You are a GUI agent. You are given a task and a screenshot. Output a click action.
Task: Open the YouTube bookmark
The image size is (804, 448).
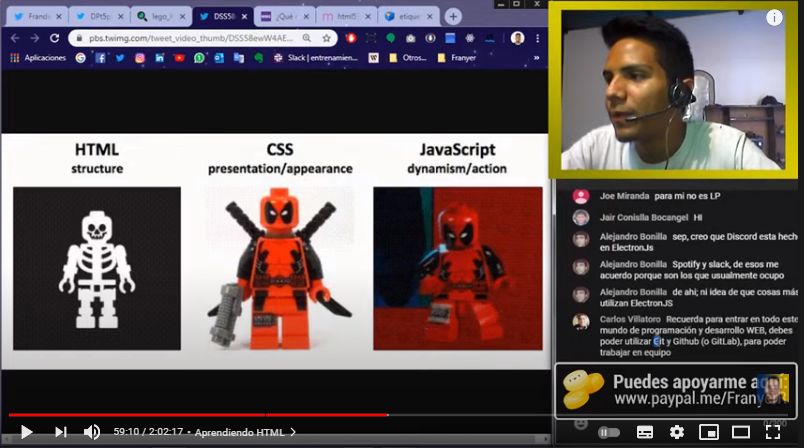point(179,58)
